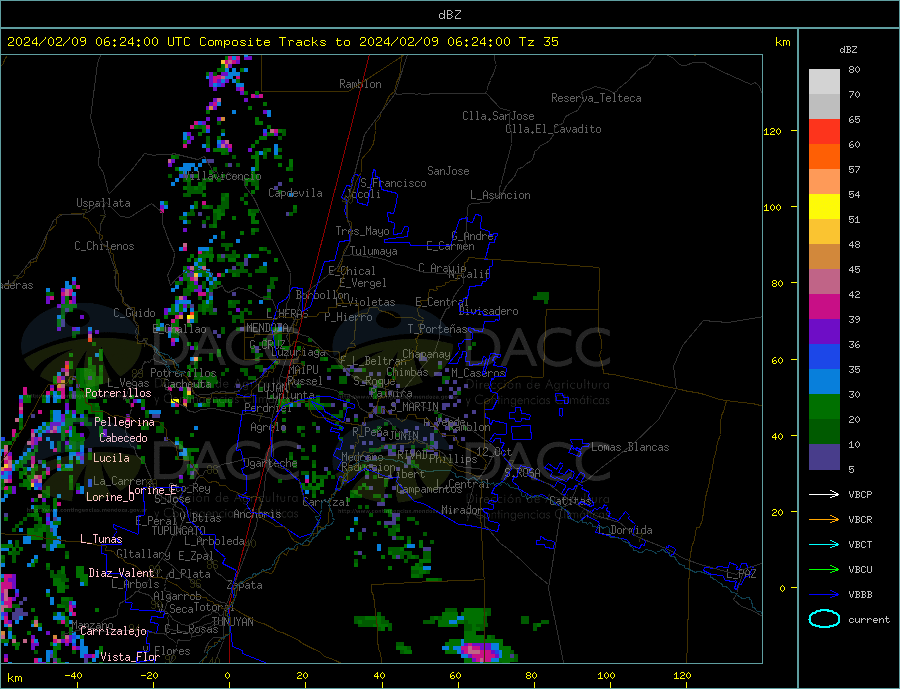This screenshot has height=689, width=900.
Task: Click the 'L_Tunas' map label
Action: coord(101,539)
